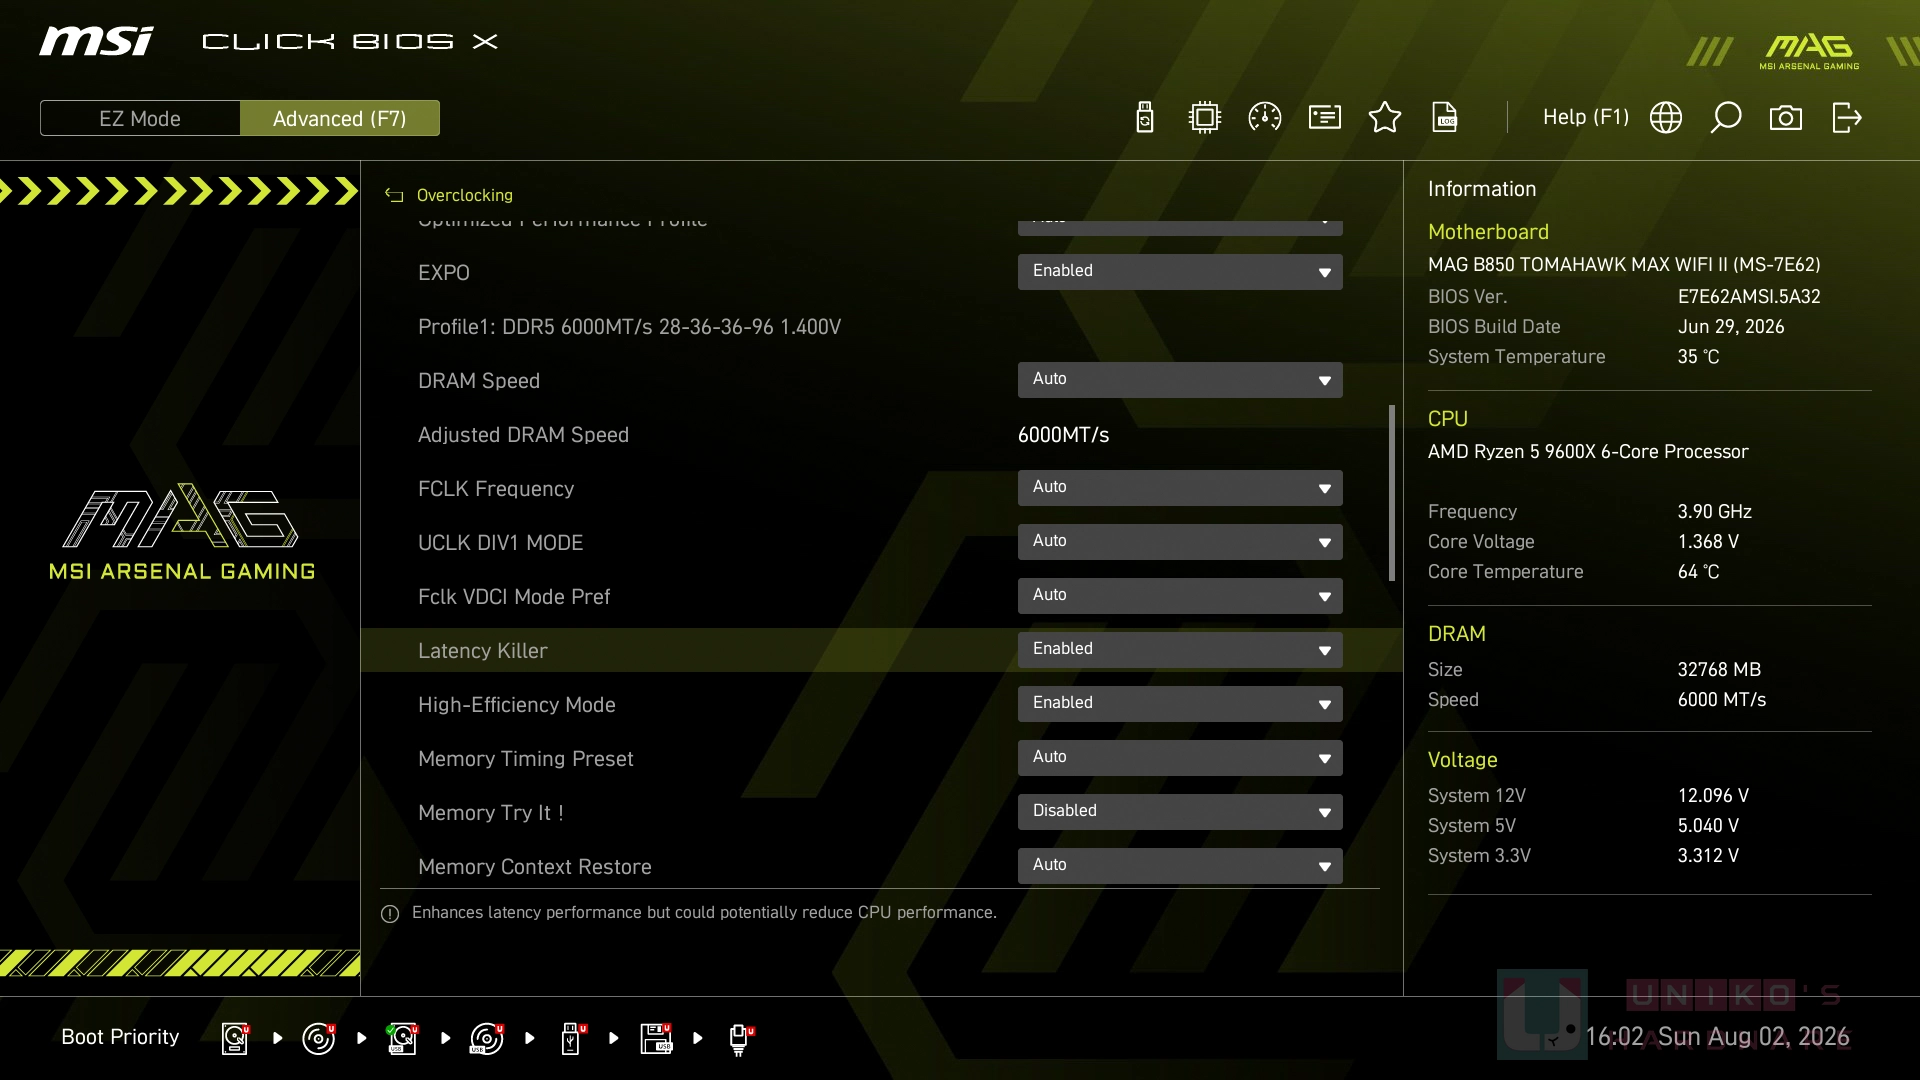The image size is (1920, 1080).
Task: Select the network cable boot device icon
Action: pyautogui.click(x=741, y=1039)
